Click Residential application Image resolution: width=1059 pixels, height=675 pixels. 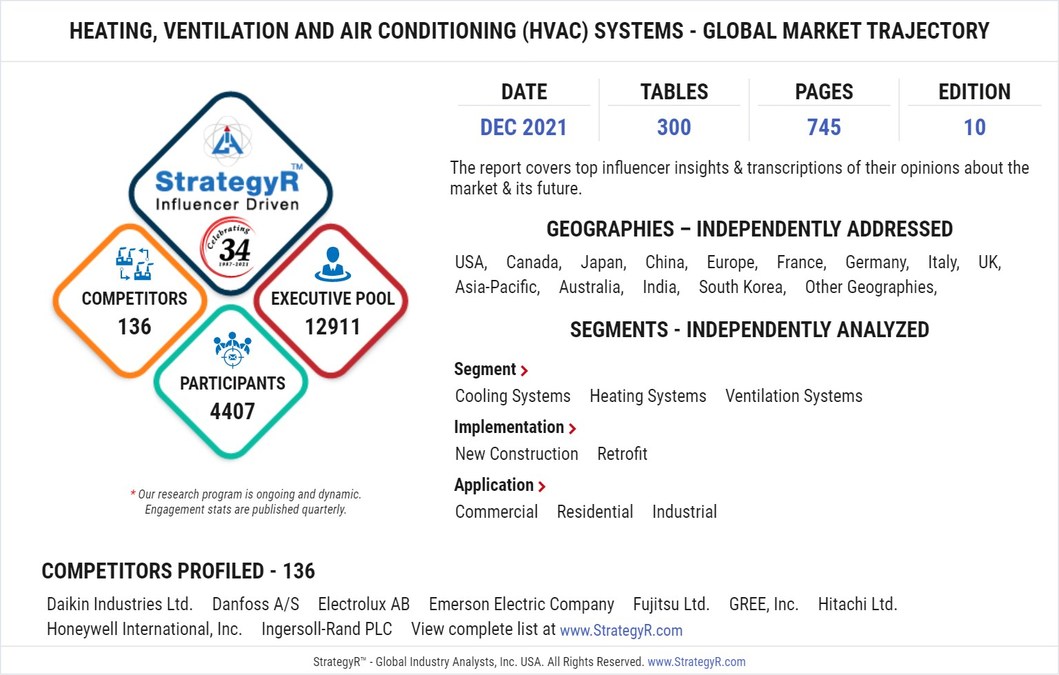click(595, 512)
